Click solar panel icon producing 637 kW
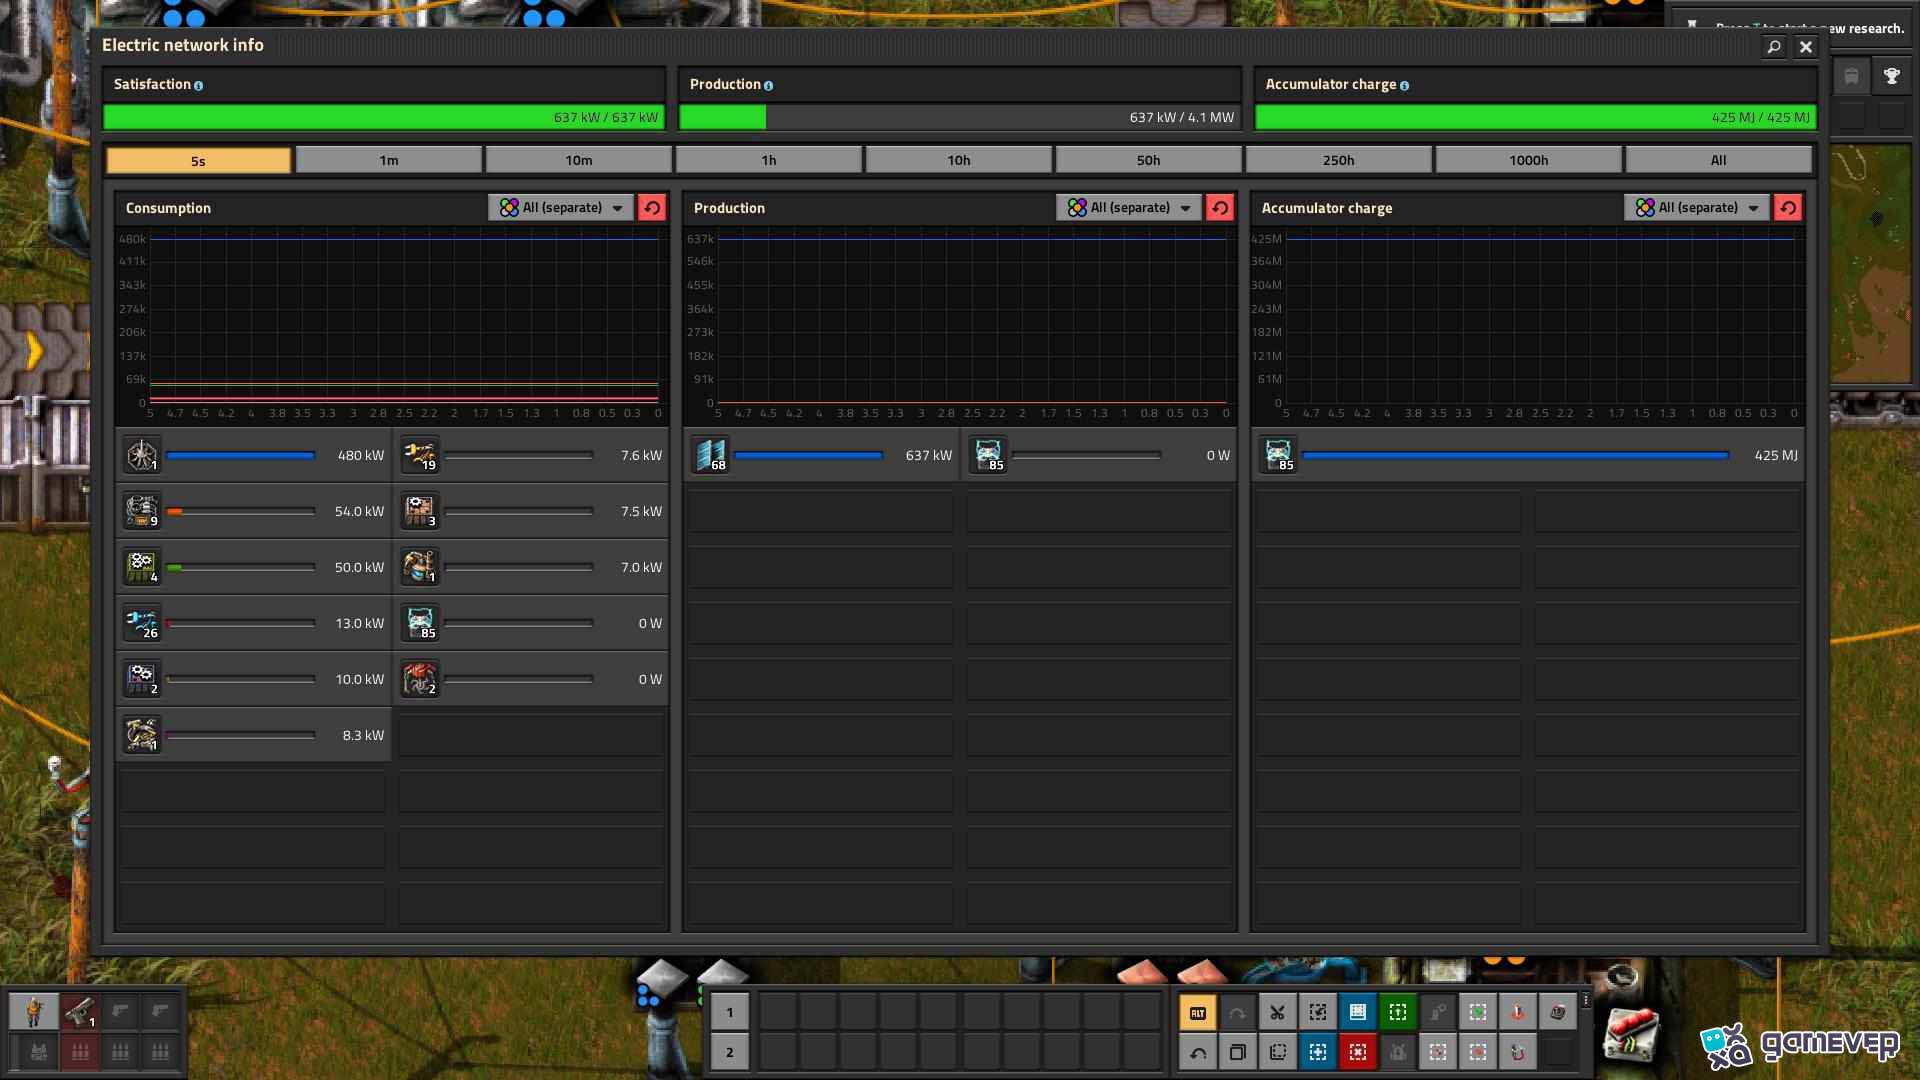Screen dimensions: 1920x1080 (710, 455)
